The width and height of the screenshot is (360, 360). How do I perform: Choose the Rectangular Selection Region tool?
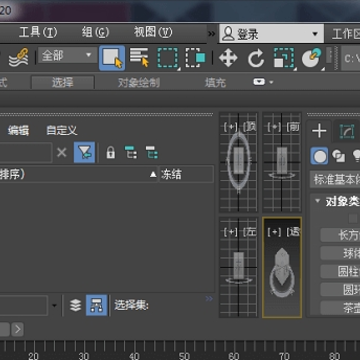[168, 58]
